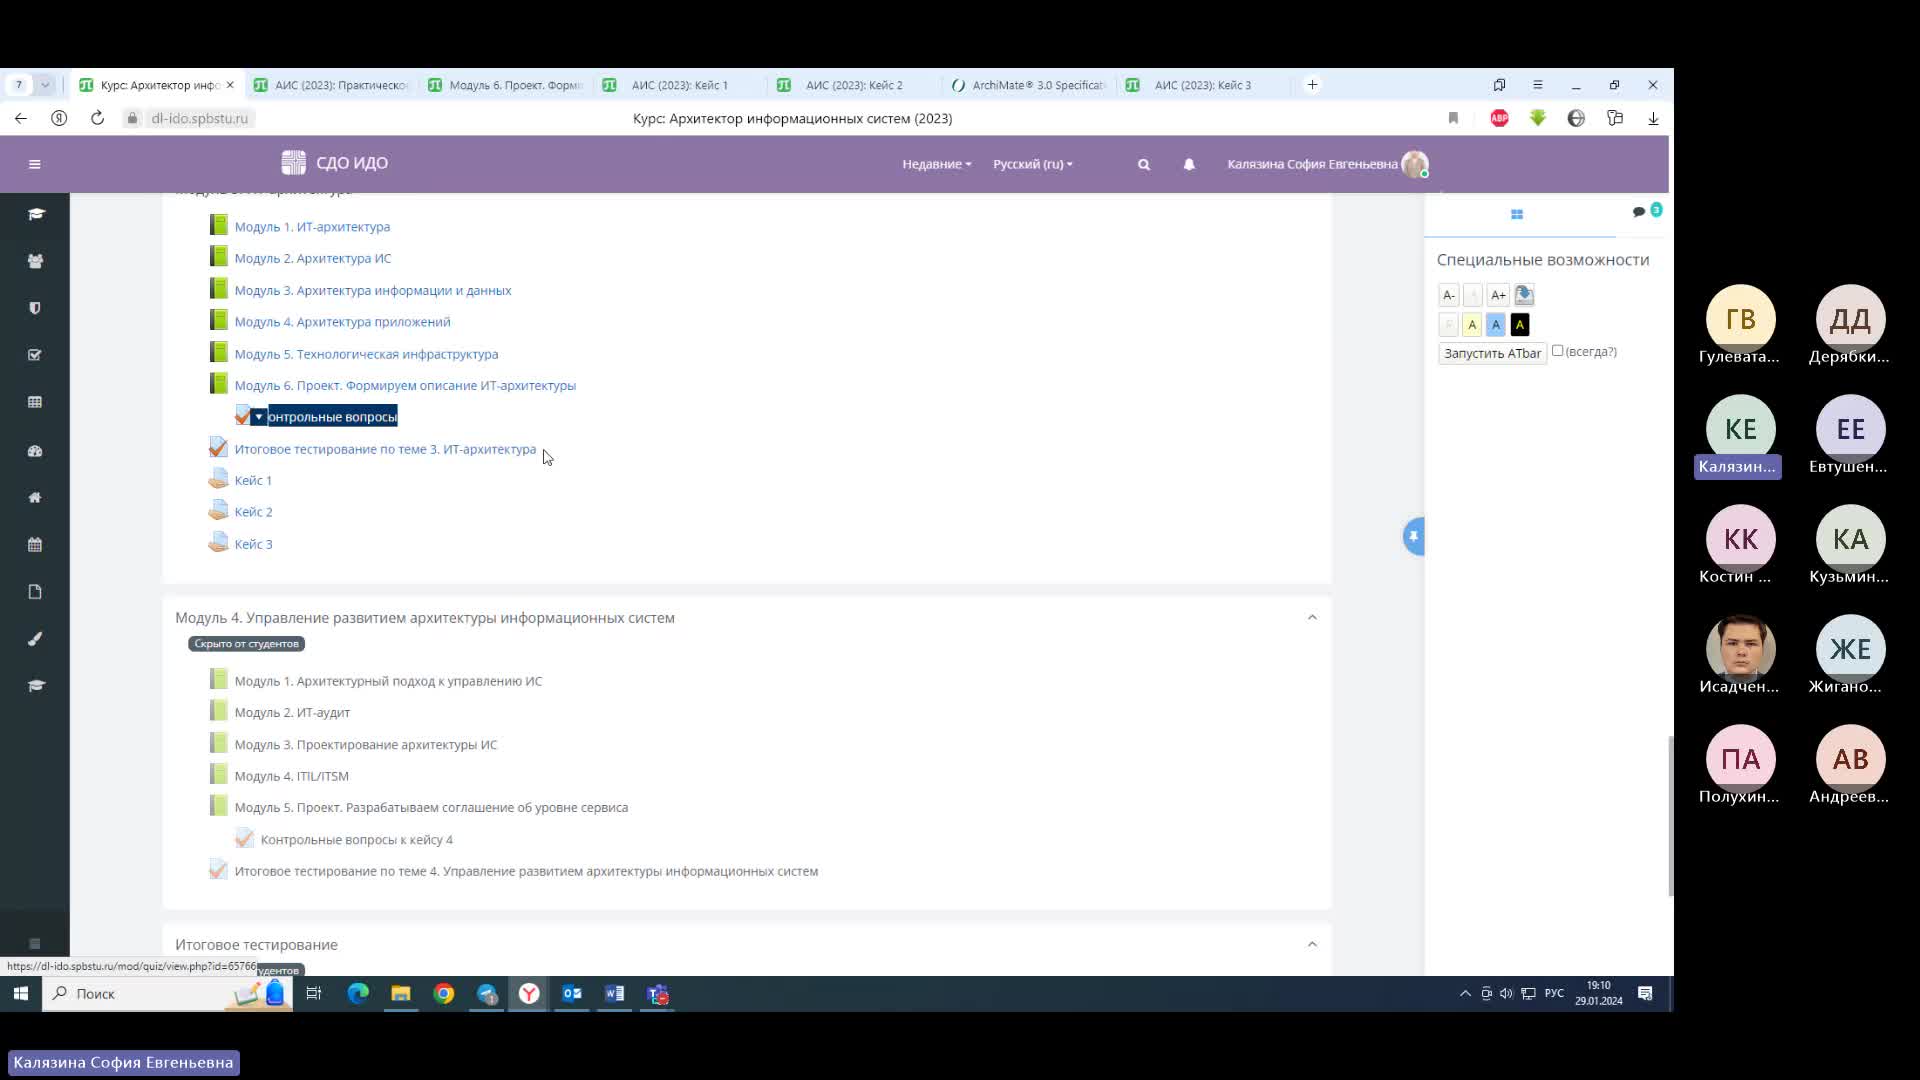Open link Модуль 1. ИТ-архитектура

pos(312,227)
